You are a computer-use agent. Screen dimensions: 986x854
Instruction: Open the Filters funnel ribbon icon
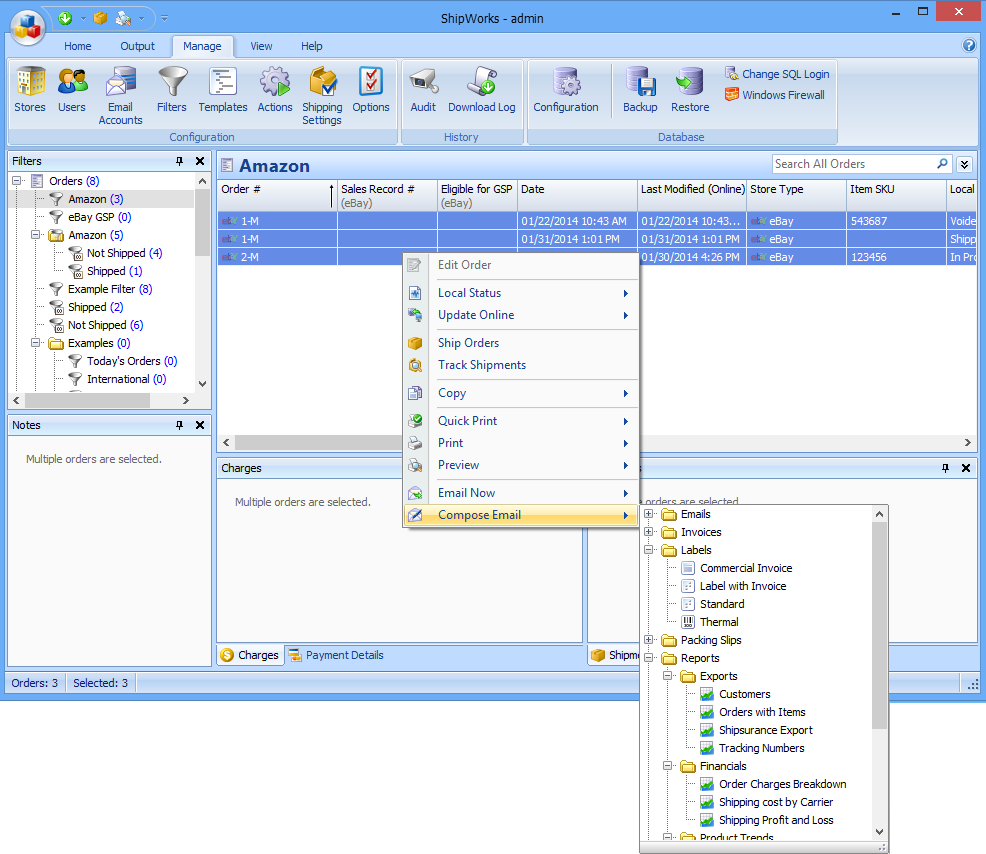172,90
